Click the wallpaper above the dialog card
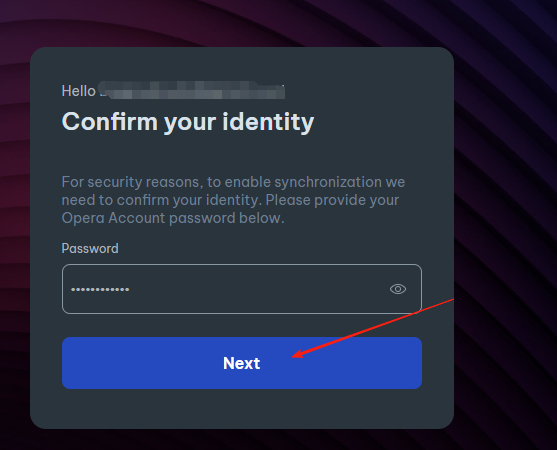 [242, 23]
